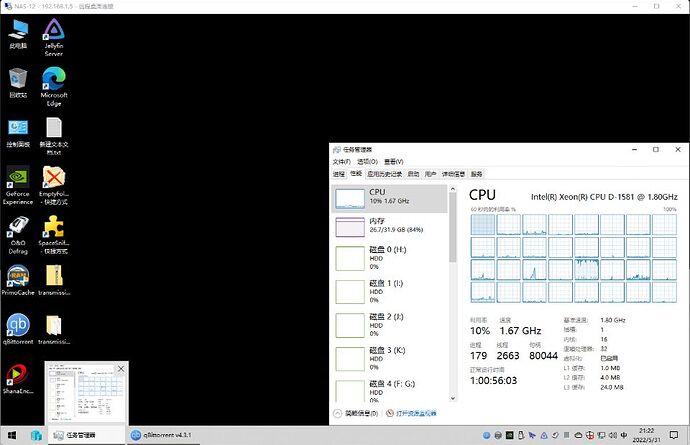Close the Task Manager taskbar preview thumbnail

pos(121,370)
